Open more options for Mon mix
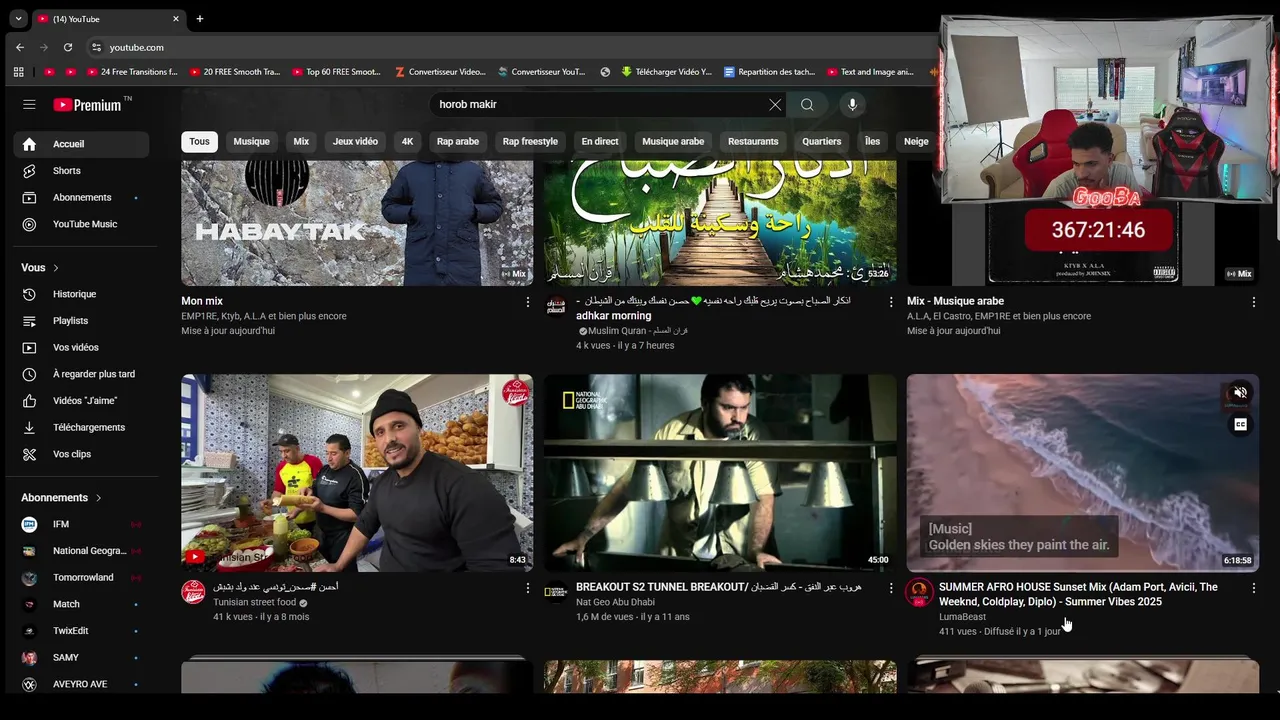Screen dimensions: 1280x720 528,302
